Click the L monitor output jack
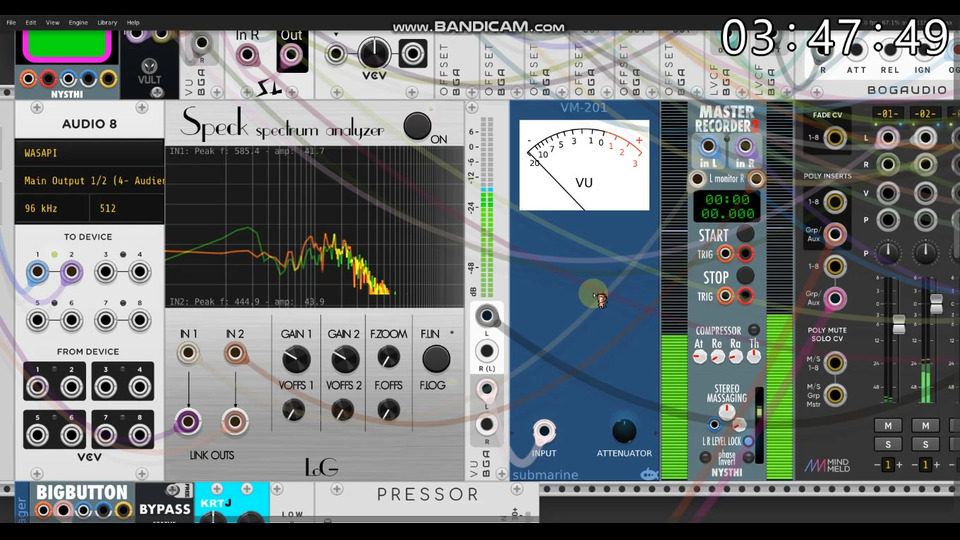Viewport: 960px width, 540px height. point(697,179)
